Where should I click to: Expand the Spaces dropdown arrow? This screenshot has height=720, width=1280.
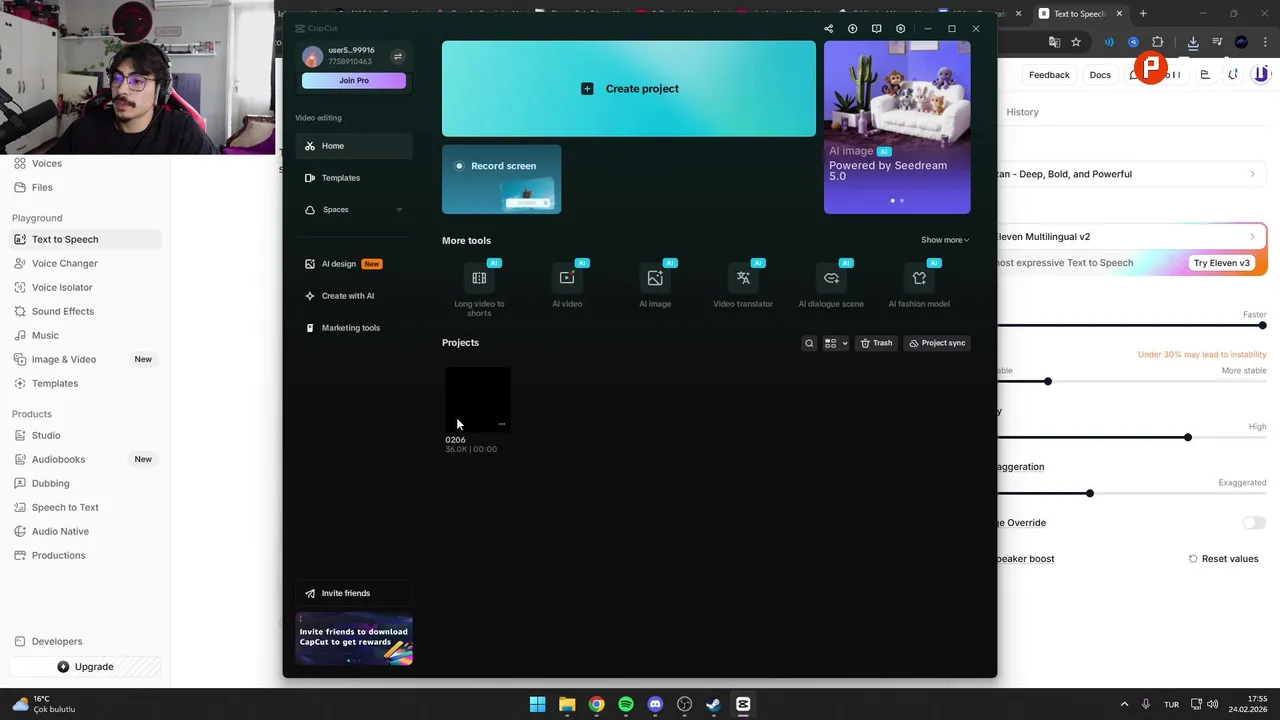tap(399, 210)
